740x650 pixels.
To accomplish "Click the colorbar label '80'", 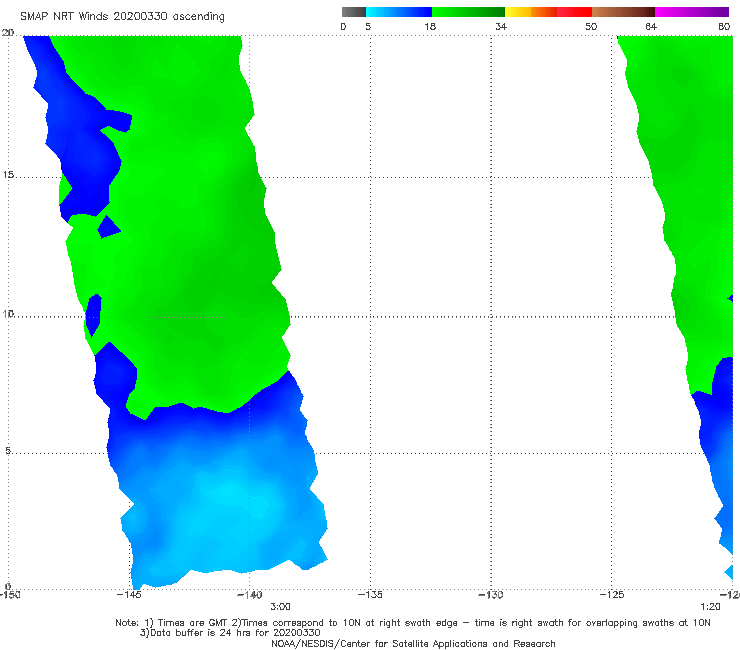I will coord(724,26).
